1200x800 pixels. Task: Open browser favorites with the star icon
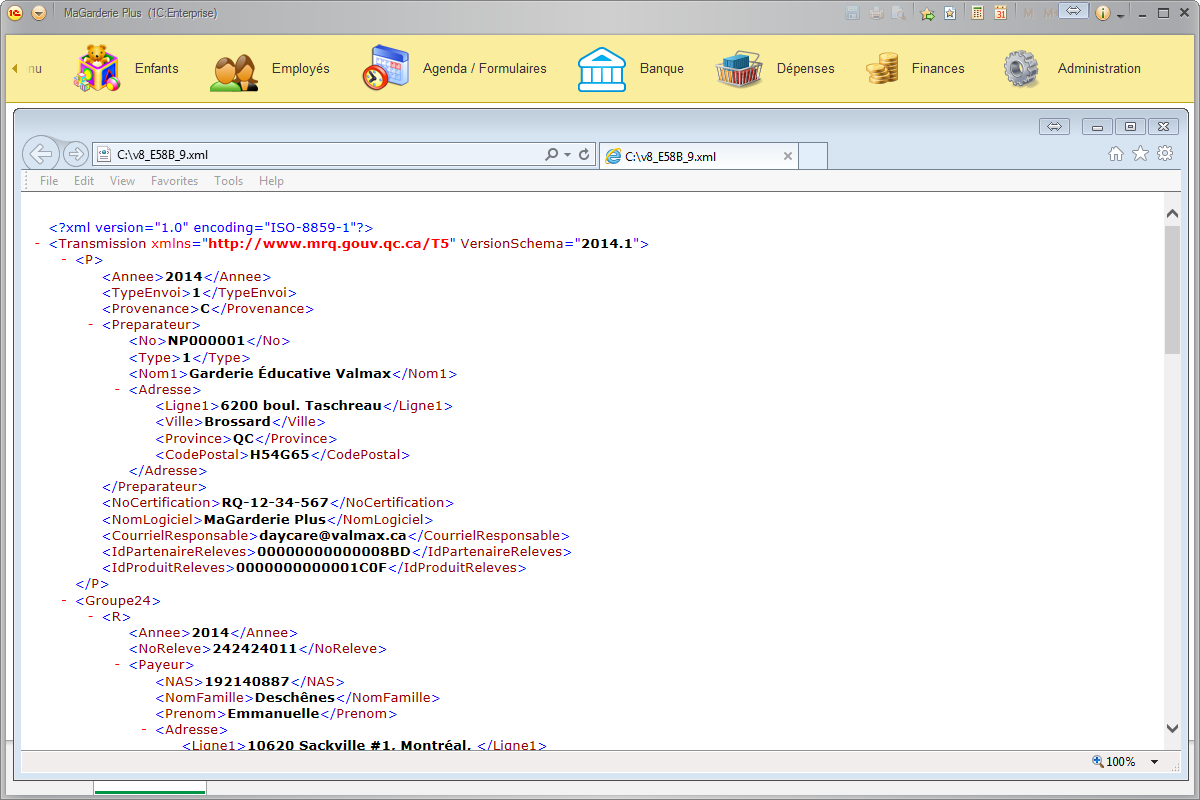(x=1141, y=153)
